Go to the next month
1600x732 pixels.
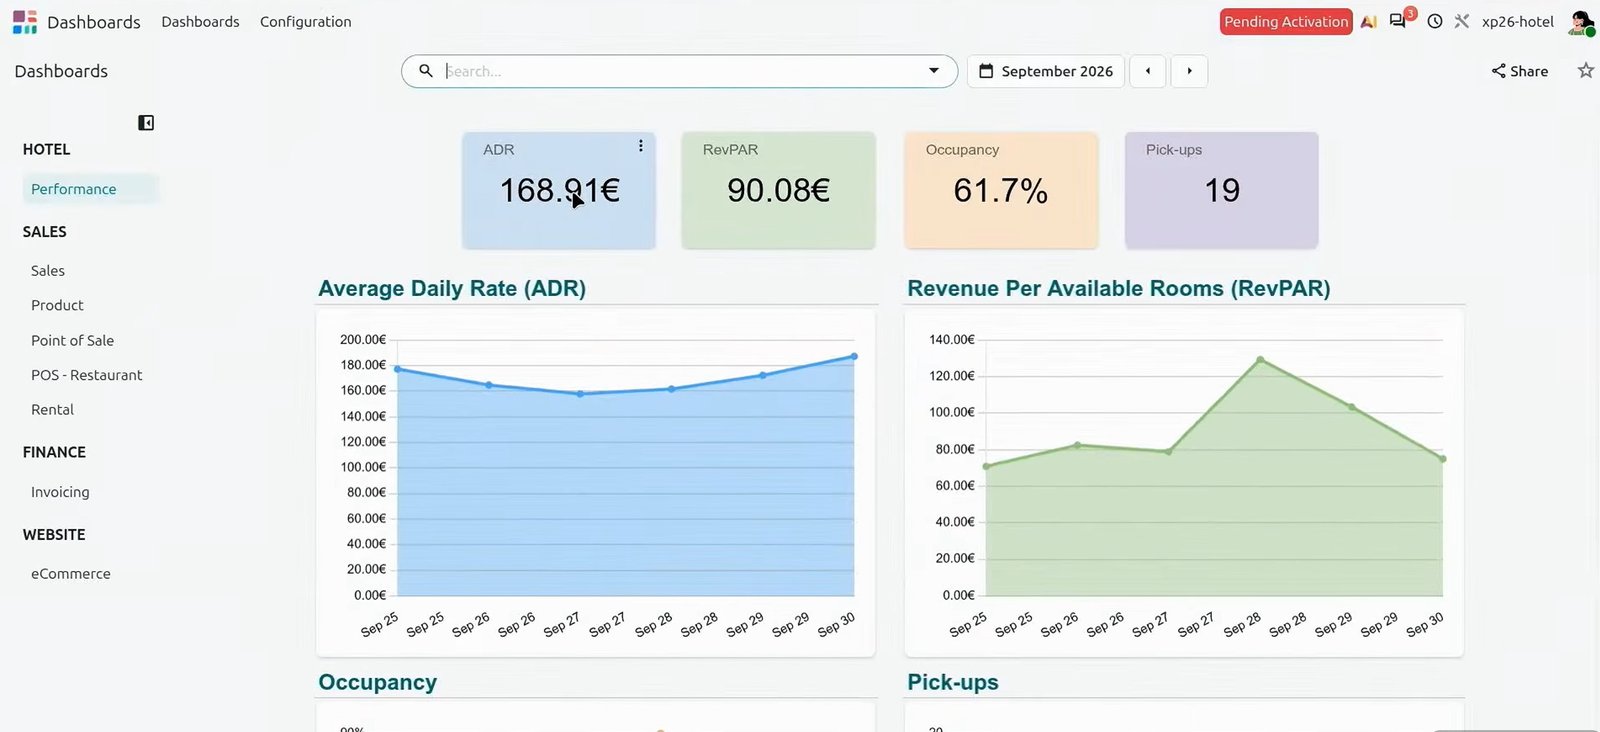click(1189, 71)
